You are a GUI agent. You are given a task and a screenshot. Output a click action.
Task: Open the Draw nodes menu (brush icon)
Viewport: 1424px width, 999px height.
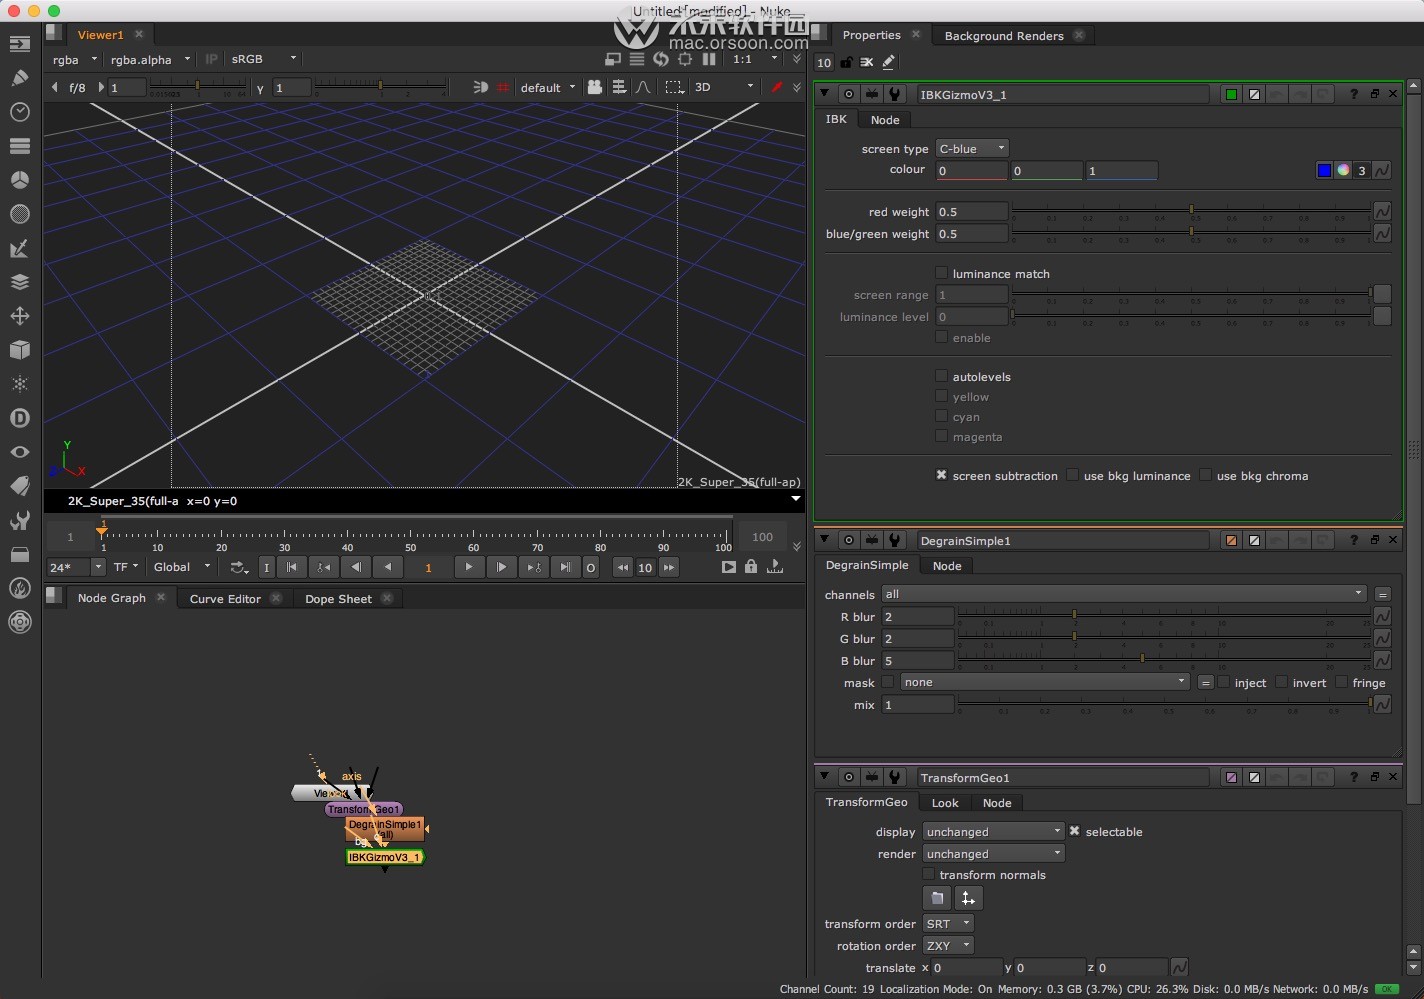pos(19,78)
